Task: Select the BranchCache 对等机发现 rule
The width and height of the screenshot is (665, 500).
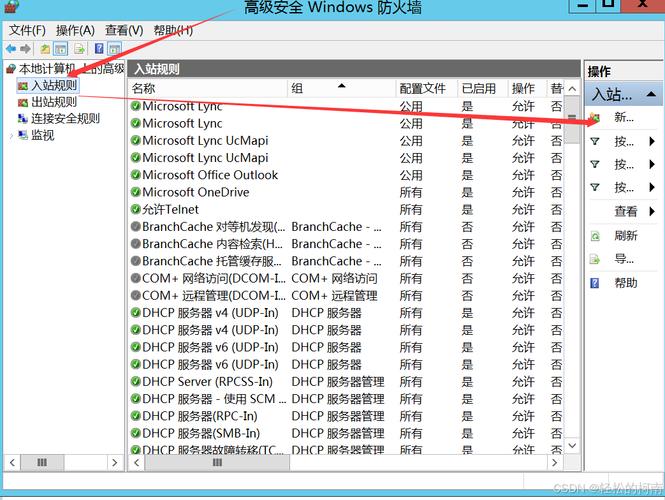Action: click(x=346, y=227)
